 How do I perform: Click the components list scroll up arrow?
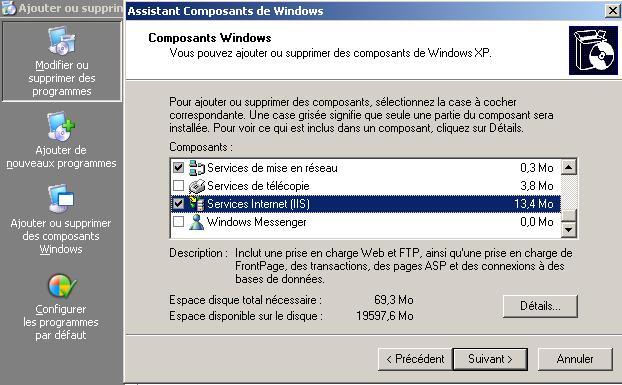[x=569, y=167]
